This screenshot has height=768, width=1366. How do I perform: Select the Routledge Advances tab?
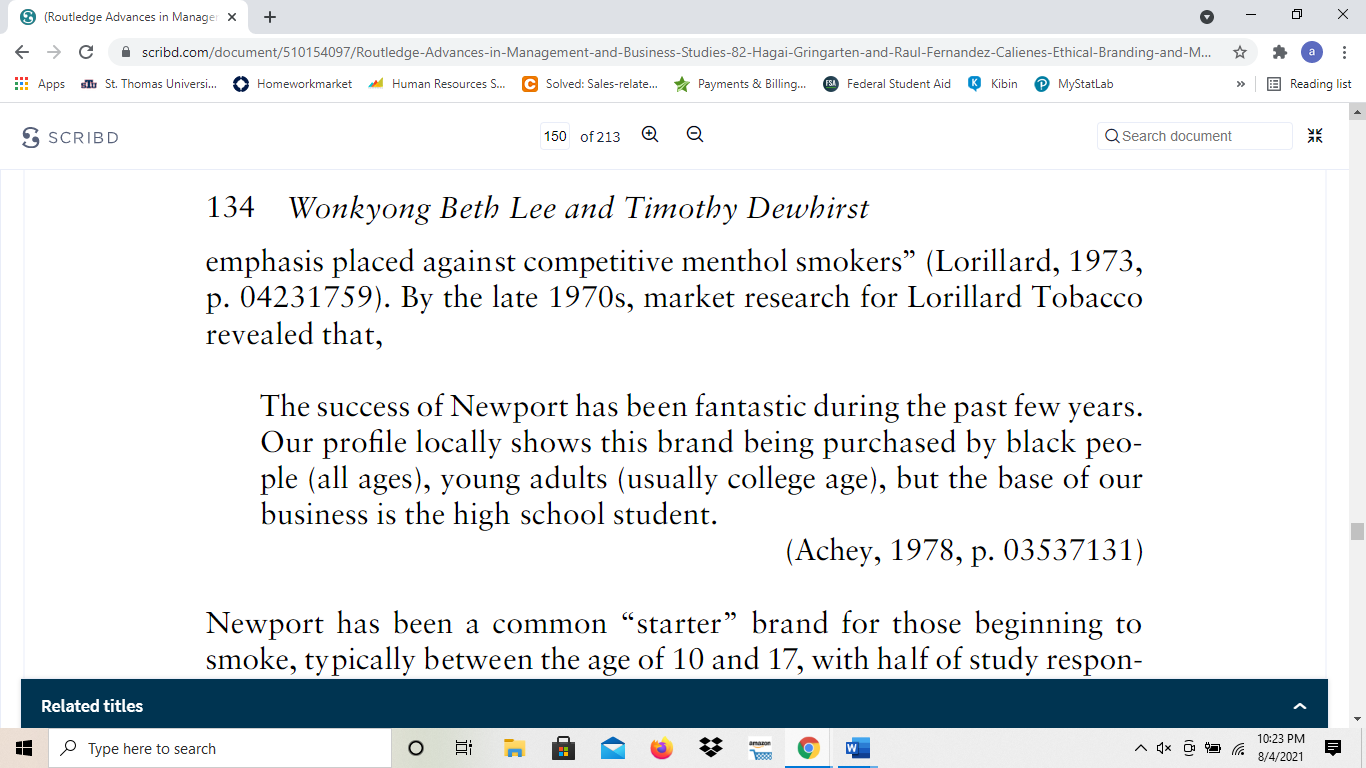128,17
